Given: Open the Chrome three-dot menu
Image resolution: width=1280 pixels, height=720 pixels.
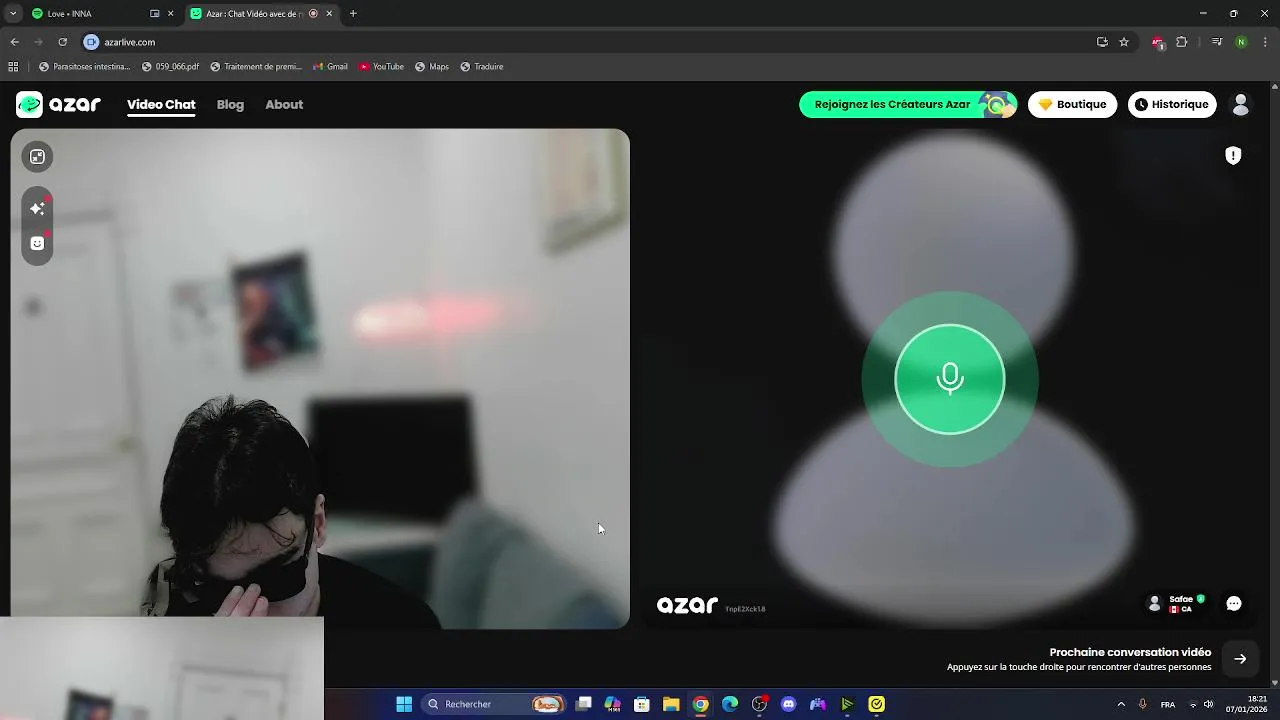Looking at the screenshot, I should click(1265, 42).
